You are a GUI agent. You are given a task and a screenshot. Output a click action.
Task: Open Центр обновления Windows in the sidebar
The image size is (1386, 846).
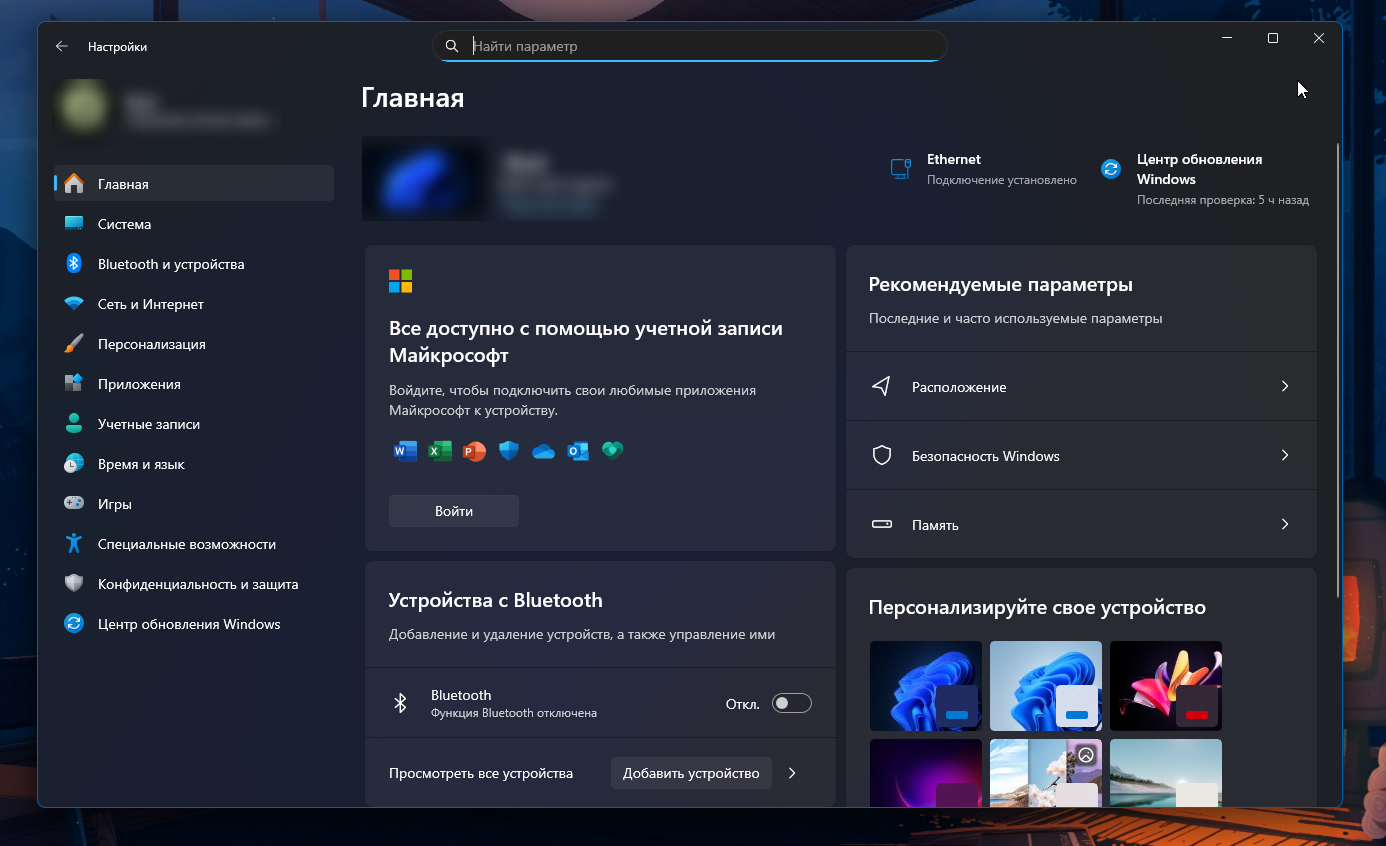(x=194, y=624)
